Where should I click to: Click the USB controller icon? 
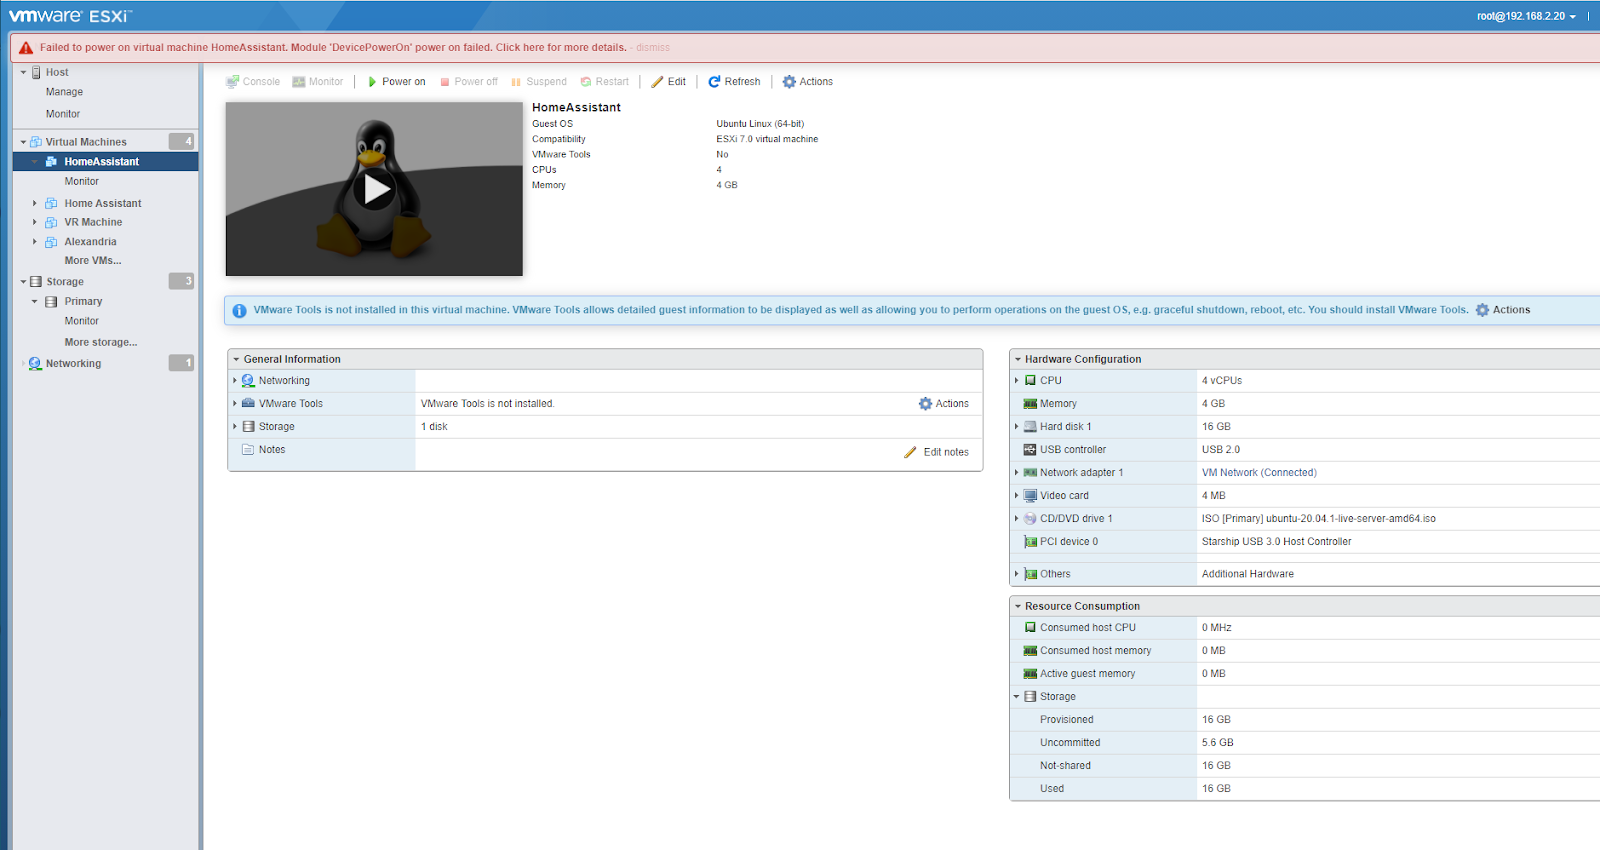click(x=1030, y=450)
